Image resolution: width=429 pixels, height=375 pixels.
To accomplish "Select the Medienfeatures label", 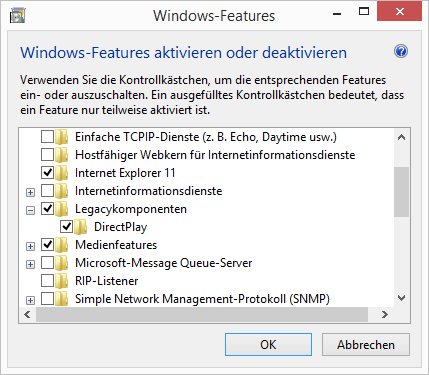I will point(116,245).
